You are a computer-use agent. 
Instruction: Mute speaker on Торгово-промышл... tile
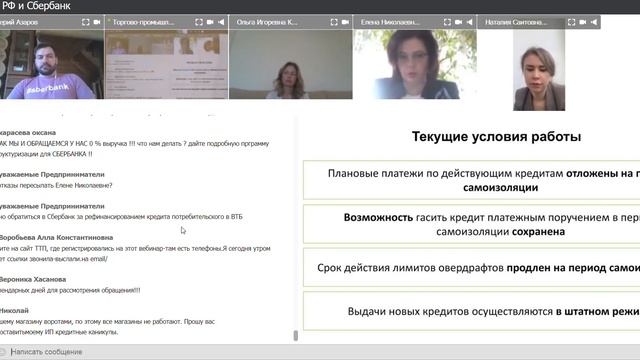(x=221, y=22)
